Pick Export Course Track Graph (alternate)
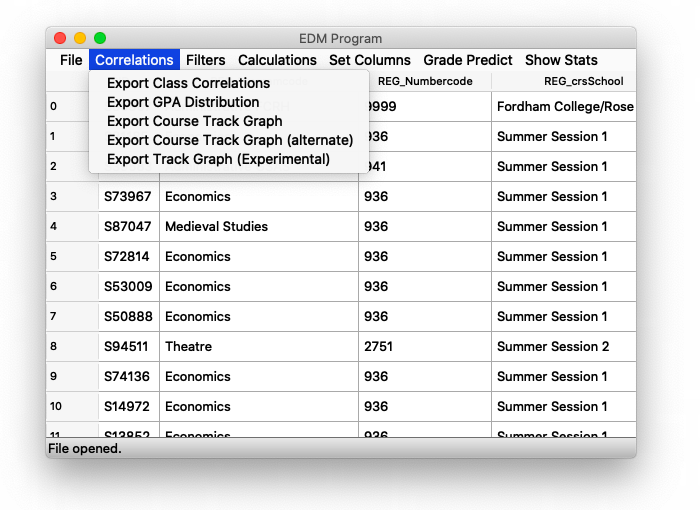The width and height of the screenshot is (700, 510). (x=229, y=140)
